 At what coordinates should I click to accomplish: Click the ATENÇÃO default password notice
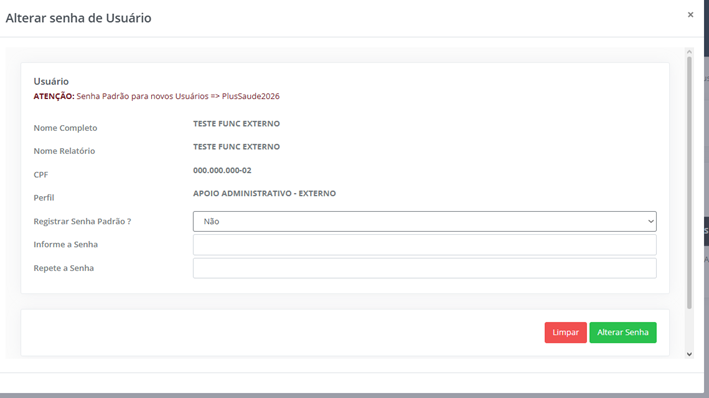coord(156,96)
